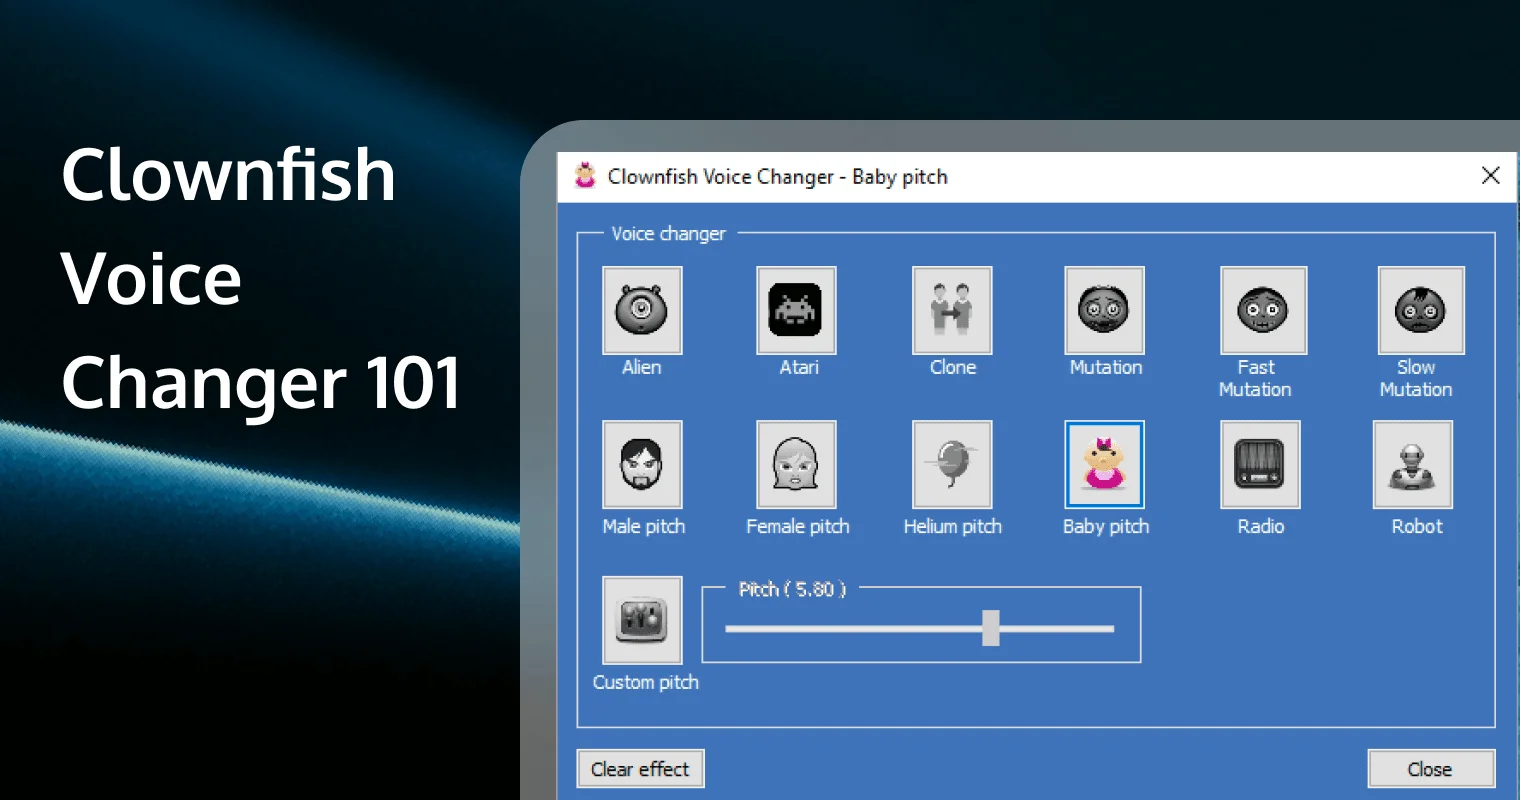Close the Clownfish window with X
Screen dimensions: 1520x800
1490,176
